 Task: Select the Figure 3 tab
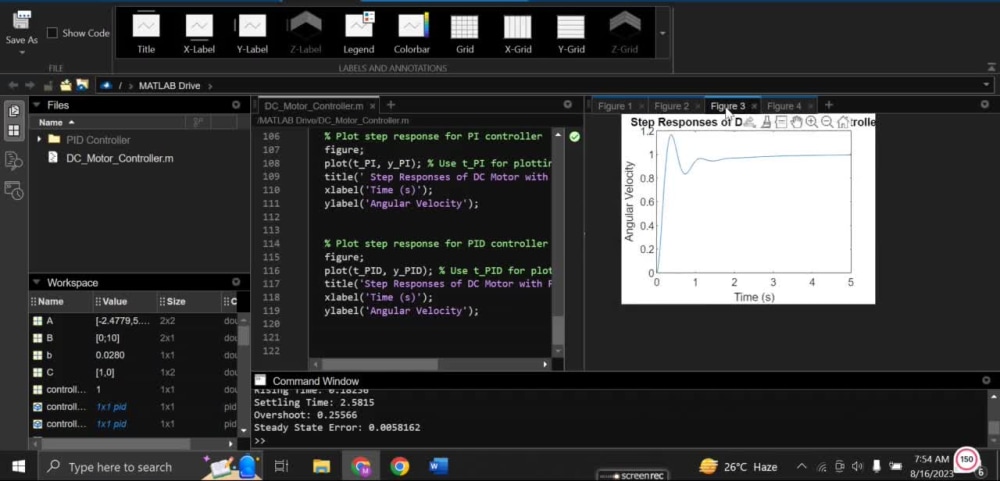[728, 106]
